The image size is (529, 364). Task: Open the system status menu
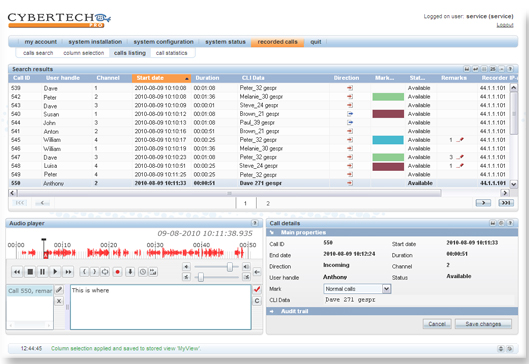click(x=225, y=42)
